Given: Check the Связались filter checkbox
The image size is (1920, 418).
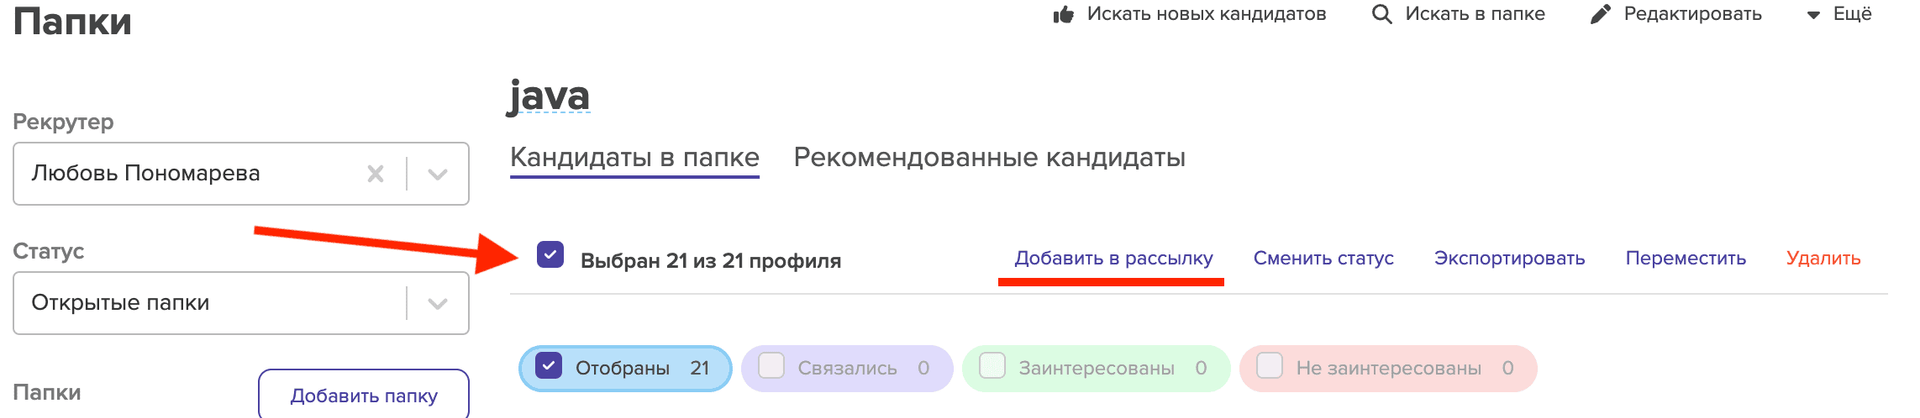Looking at the screenshot, I should point(771,366).
